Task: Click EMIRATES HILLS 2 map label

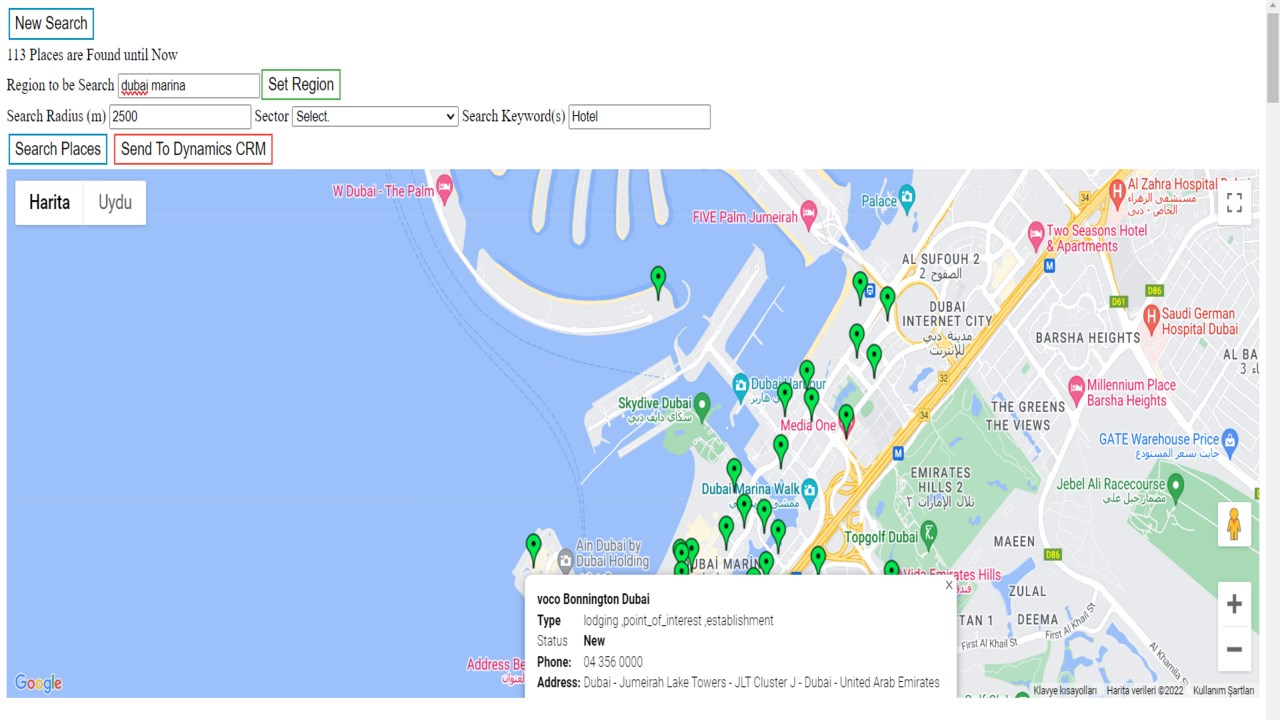Action: click(x=940, y=479)
